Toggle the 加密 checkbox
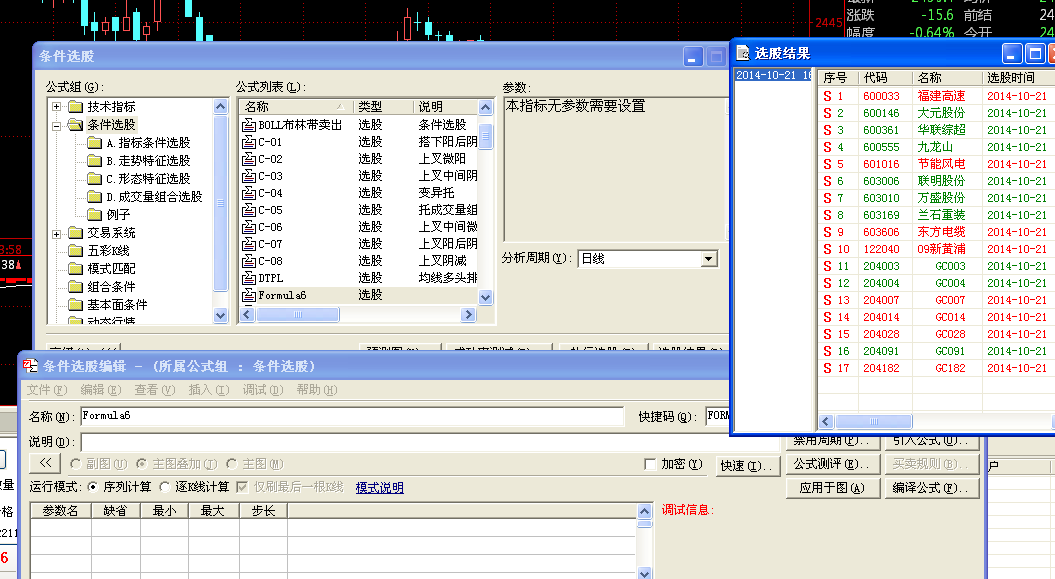Viewport: 1055px width, 579px height. click(650, 464)
